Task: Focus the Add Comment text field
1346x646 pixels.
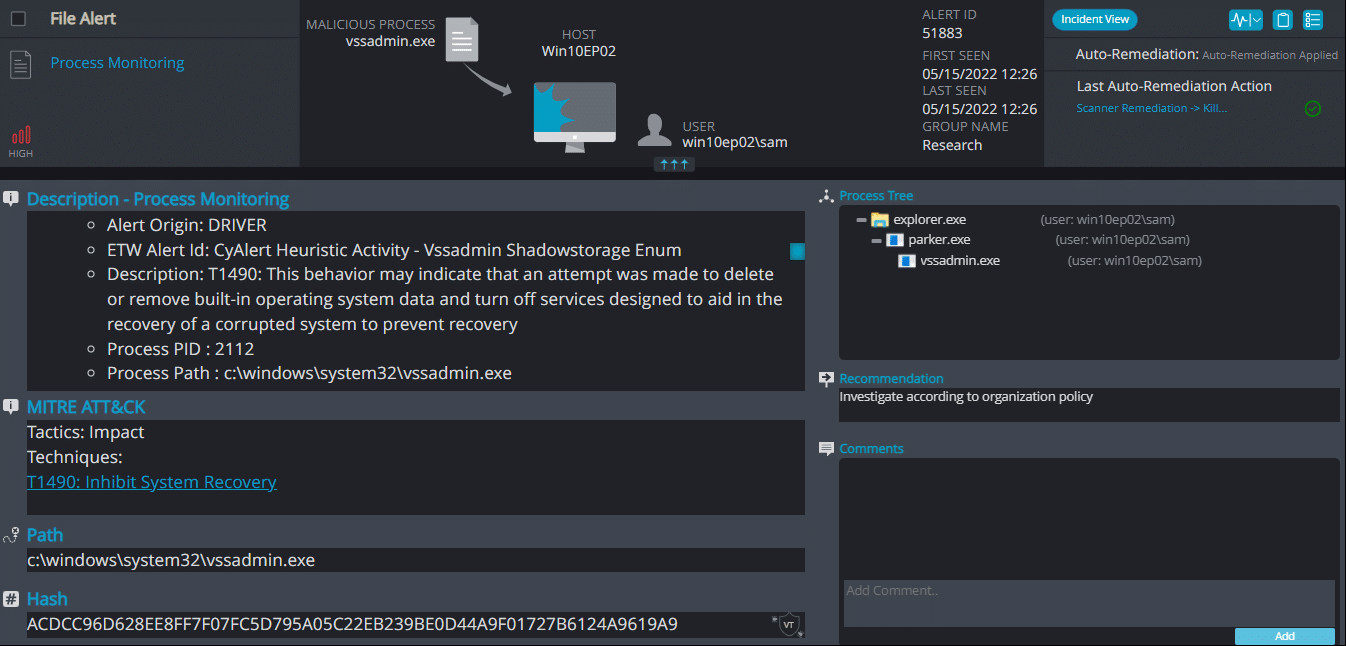Action: (x=1089, y=603)
